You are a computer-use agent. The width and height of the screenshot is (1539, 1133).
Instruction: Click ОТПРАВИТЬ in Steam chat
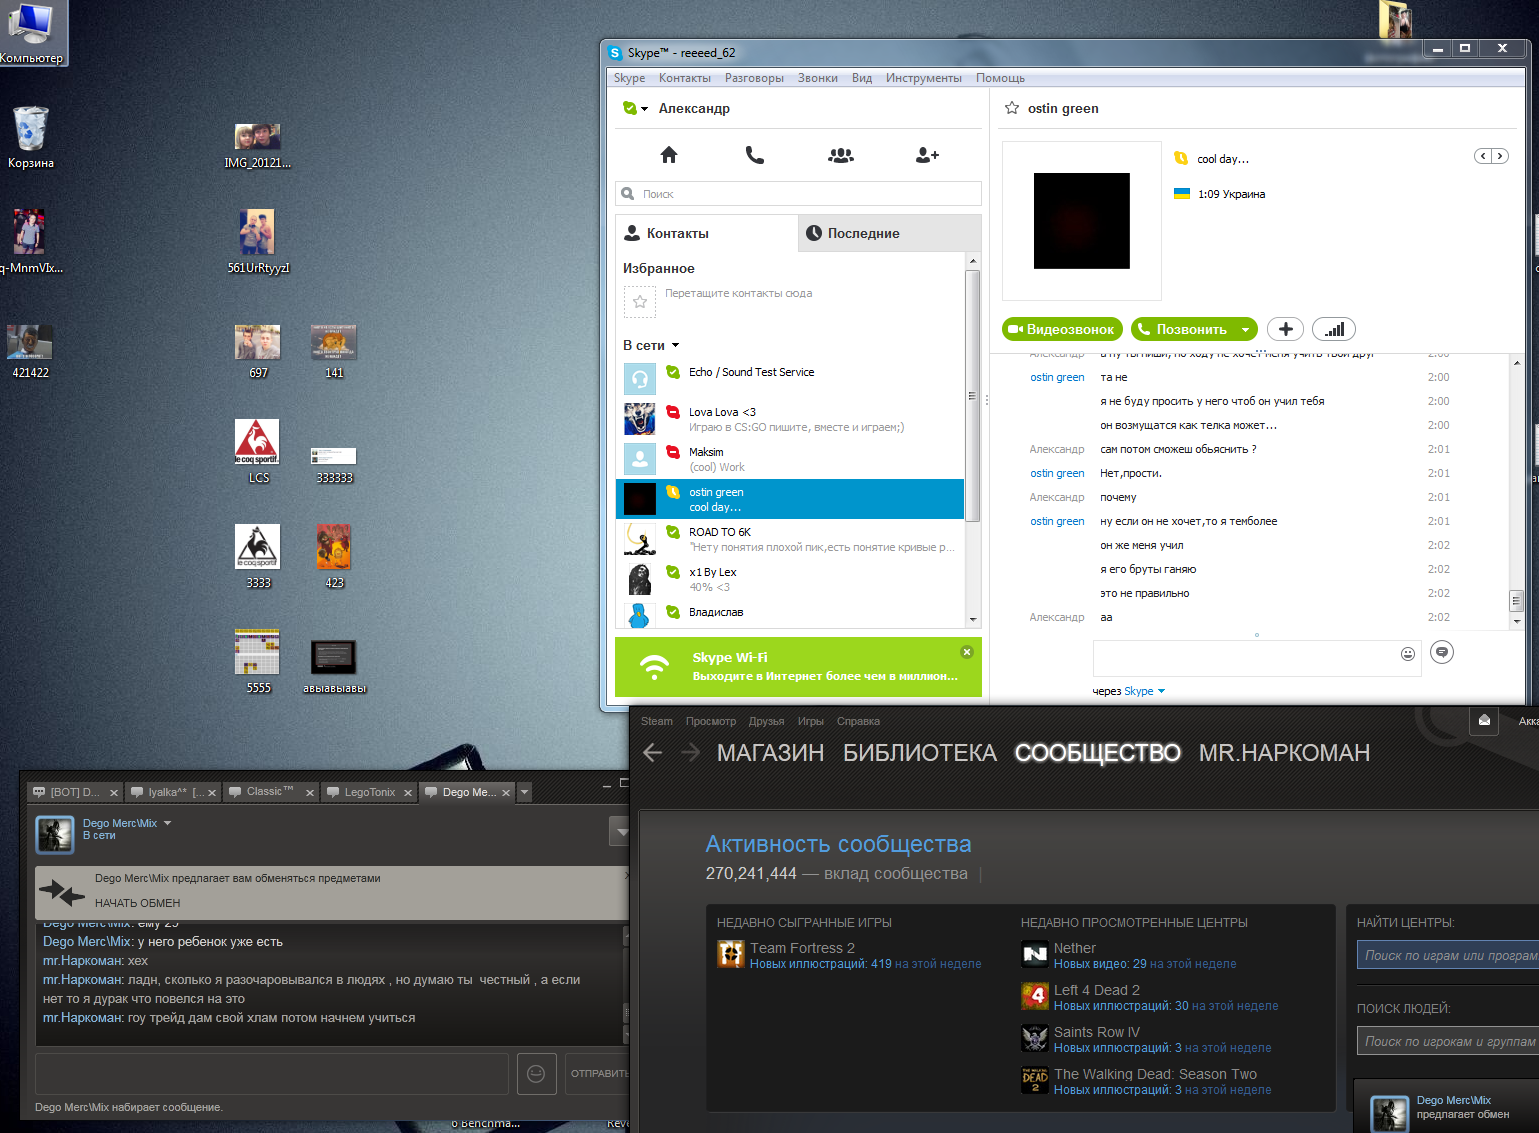point(598,1074)
